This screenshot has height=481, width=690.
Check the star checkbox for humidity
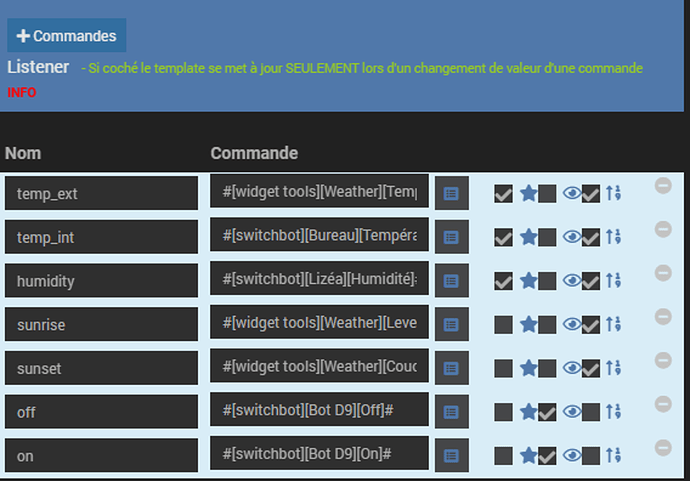(x=547, y=281)
